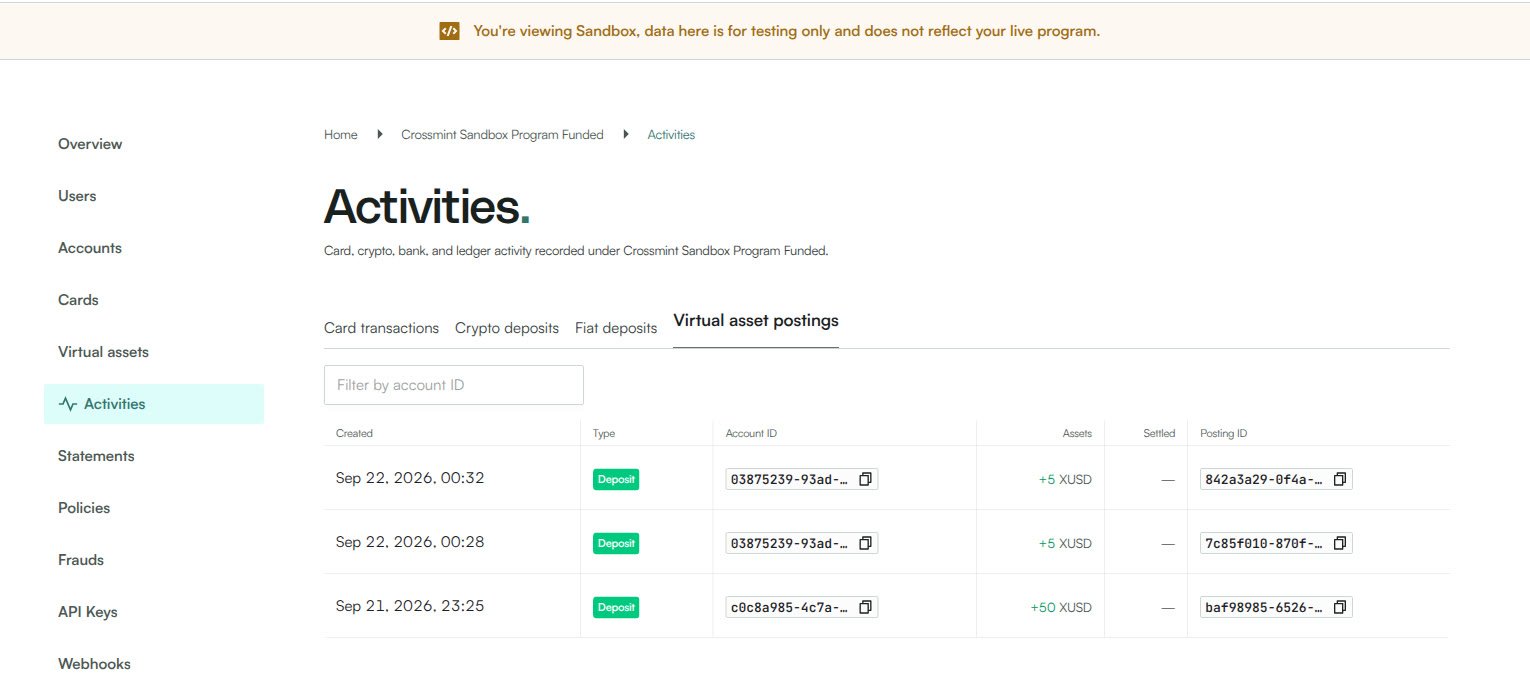Click Crossmint Sandbox Program Funded breadcrumb
This screenshot has height=674, width=1530.
(x=502, y=134)
